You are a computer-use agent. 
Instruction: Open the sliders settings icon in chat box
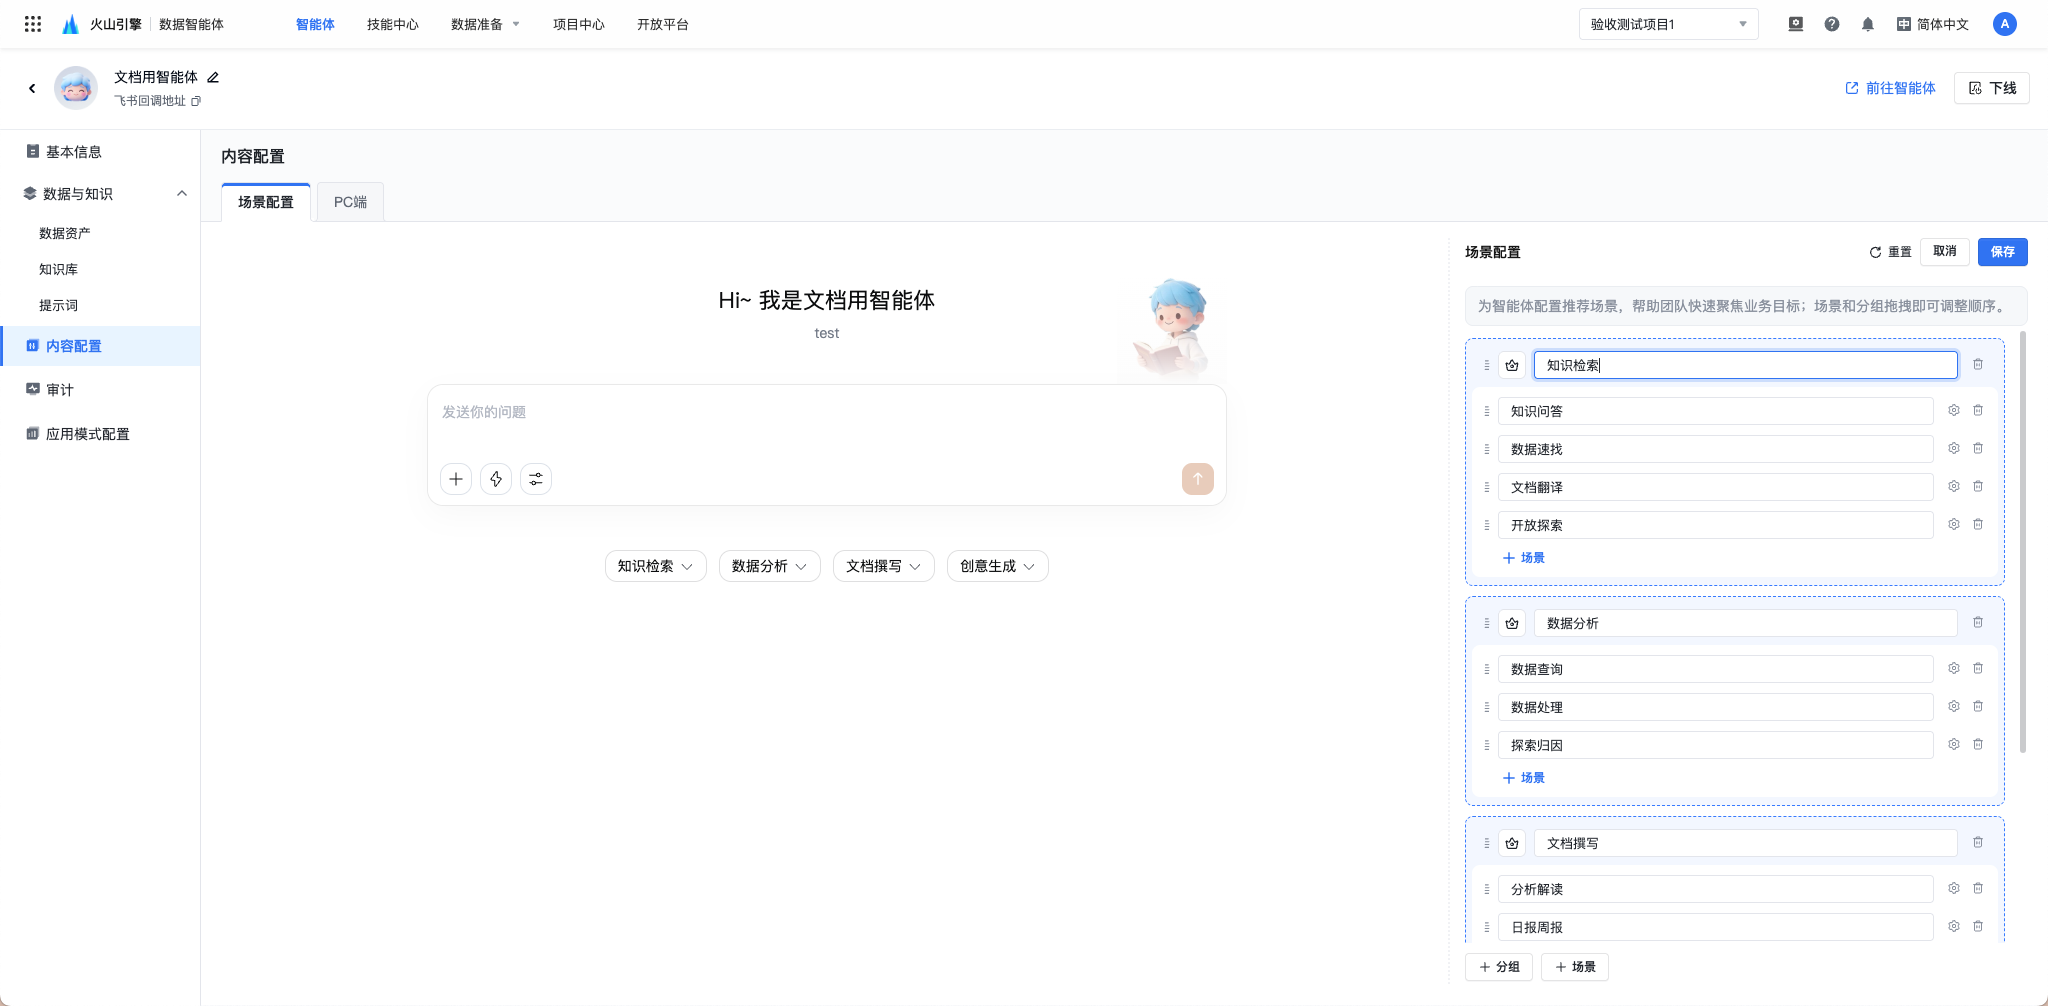(536, 479)
